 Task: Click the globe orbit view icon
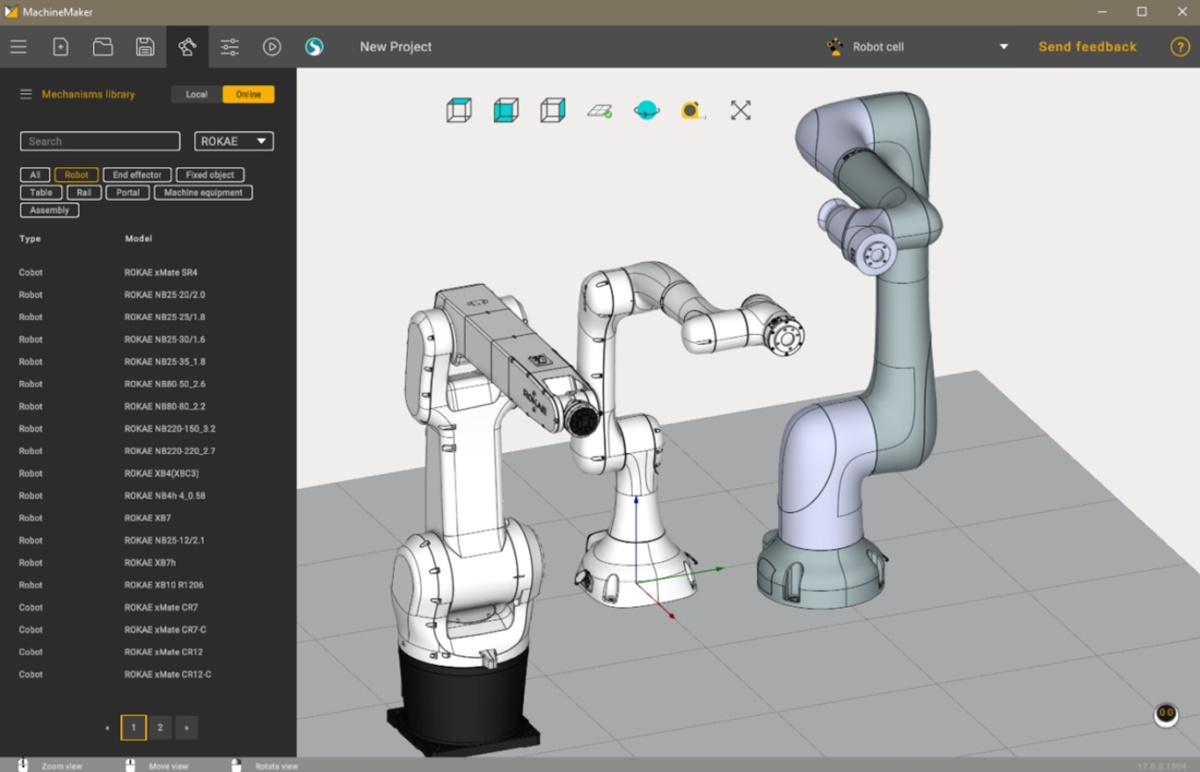(645, 110)
